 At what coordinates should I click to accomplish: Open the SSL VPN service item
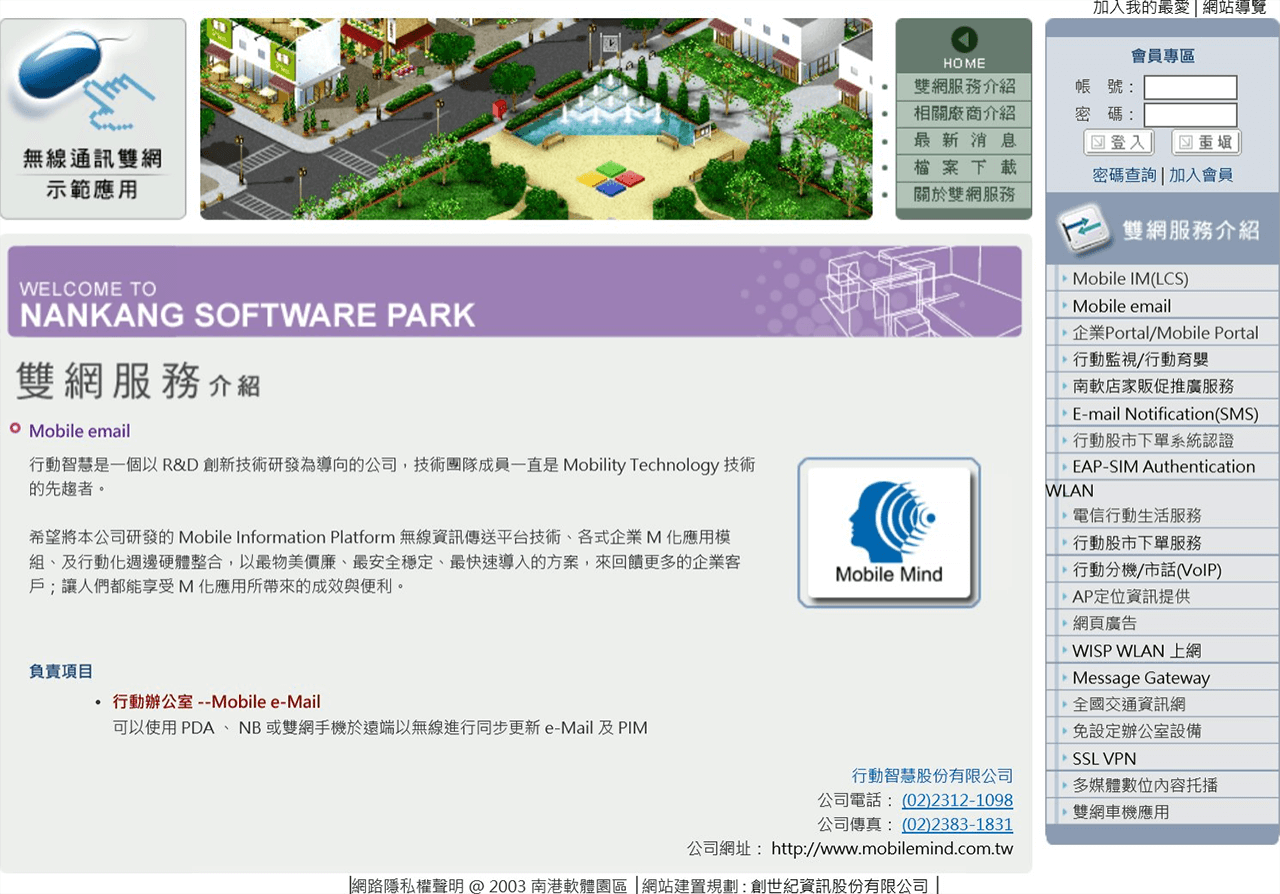[1104, 759]
